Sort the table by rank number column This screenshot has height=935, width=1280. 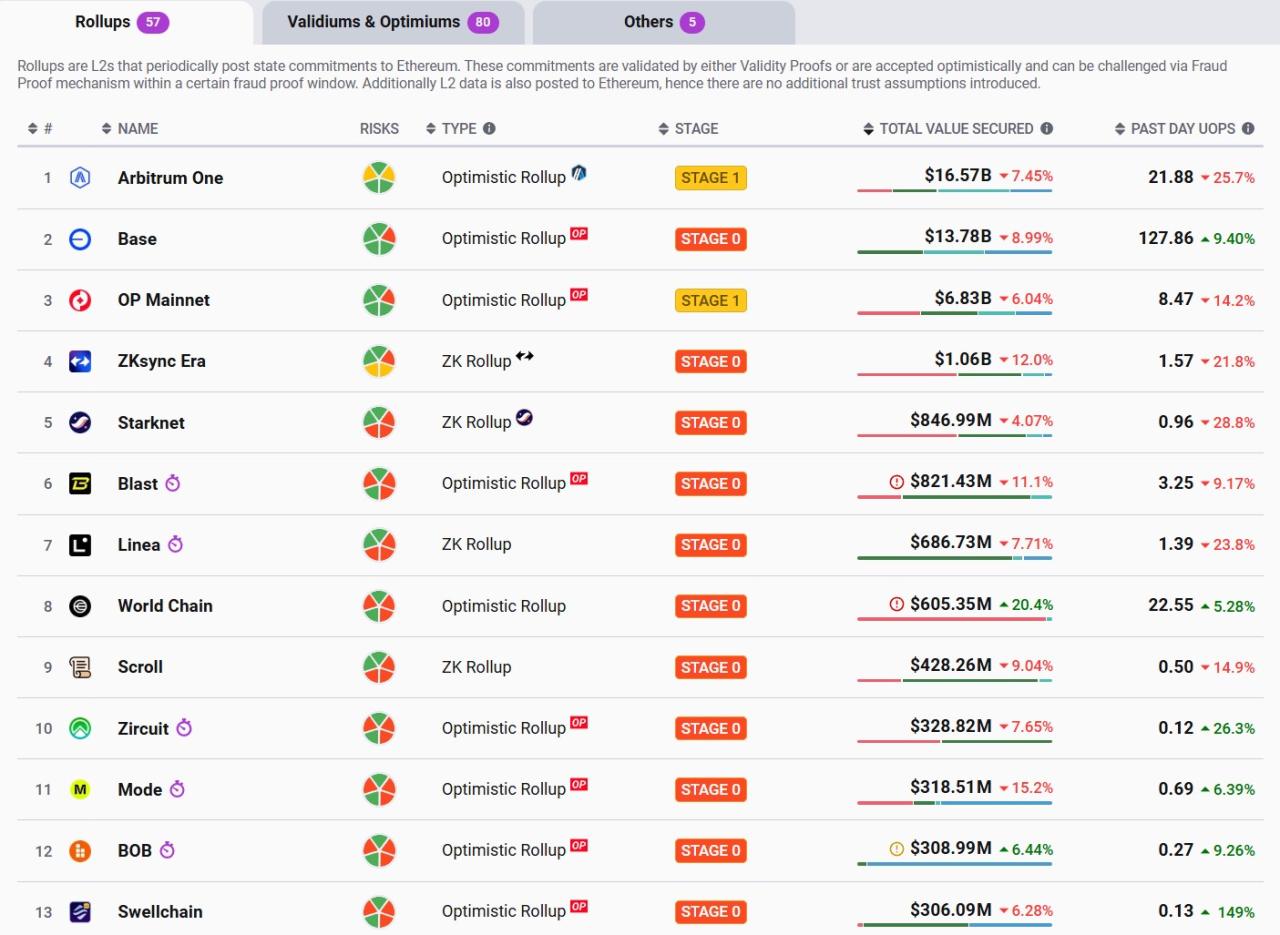point(40,129)
